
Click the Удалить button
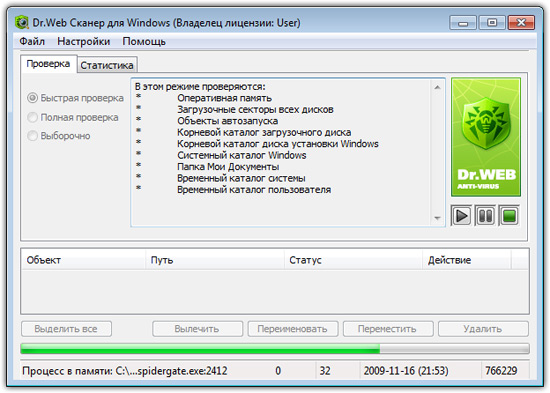(x=483, y=329)
